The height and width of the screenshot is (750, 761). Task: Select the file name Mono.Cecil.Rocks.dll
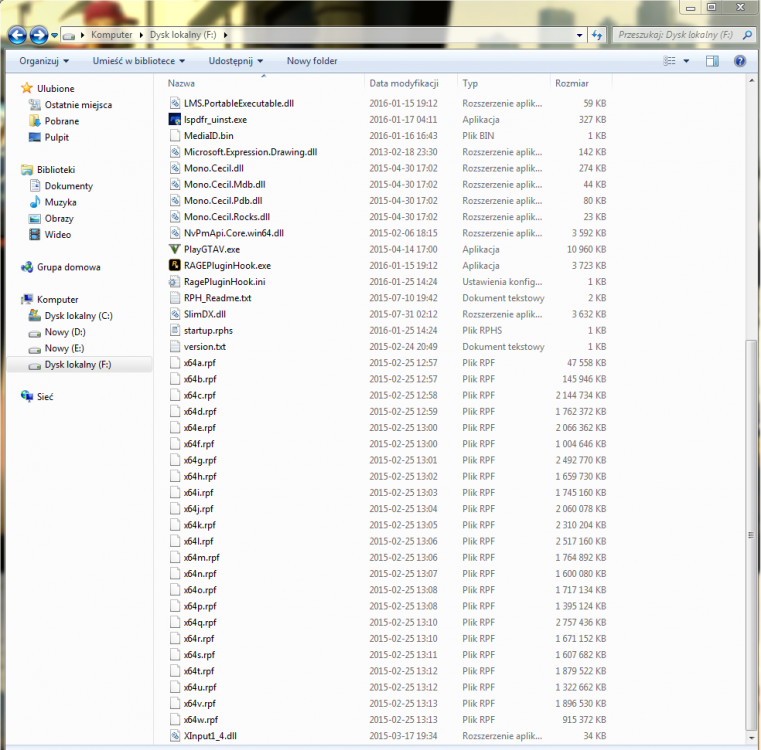click(227, 217)
